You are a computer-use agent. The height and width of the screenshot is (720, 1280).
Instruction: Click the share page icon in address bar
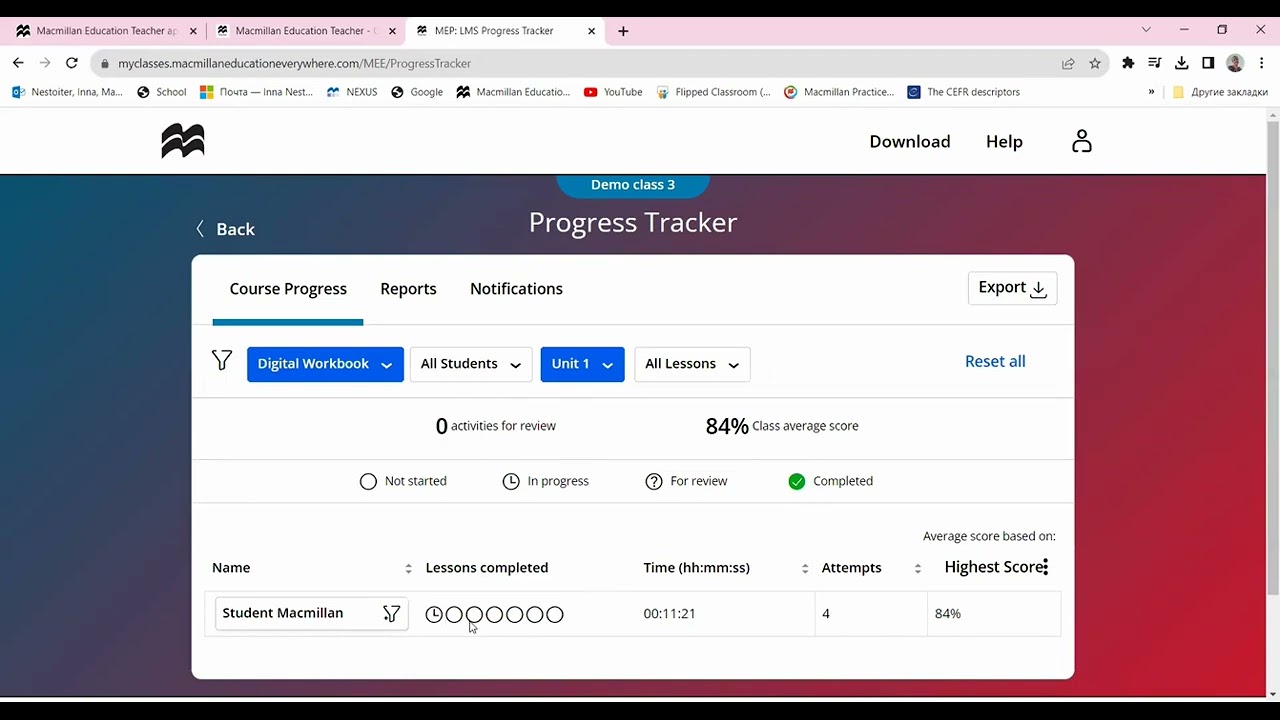coord(1068,63)
